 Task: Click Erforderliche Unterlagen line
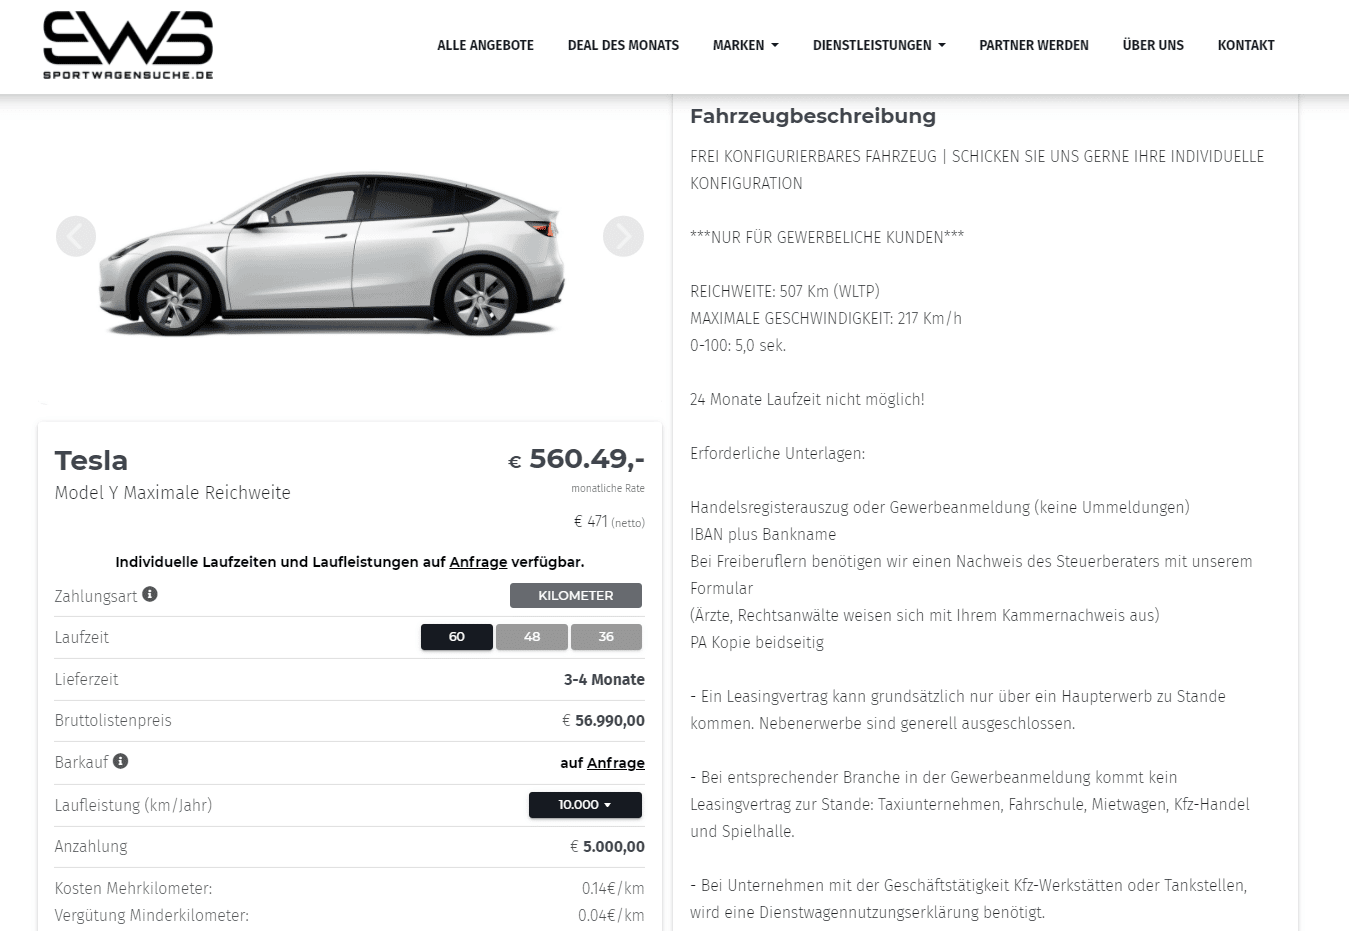pos(777,453)
